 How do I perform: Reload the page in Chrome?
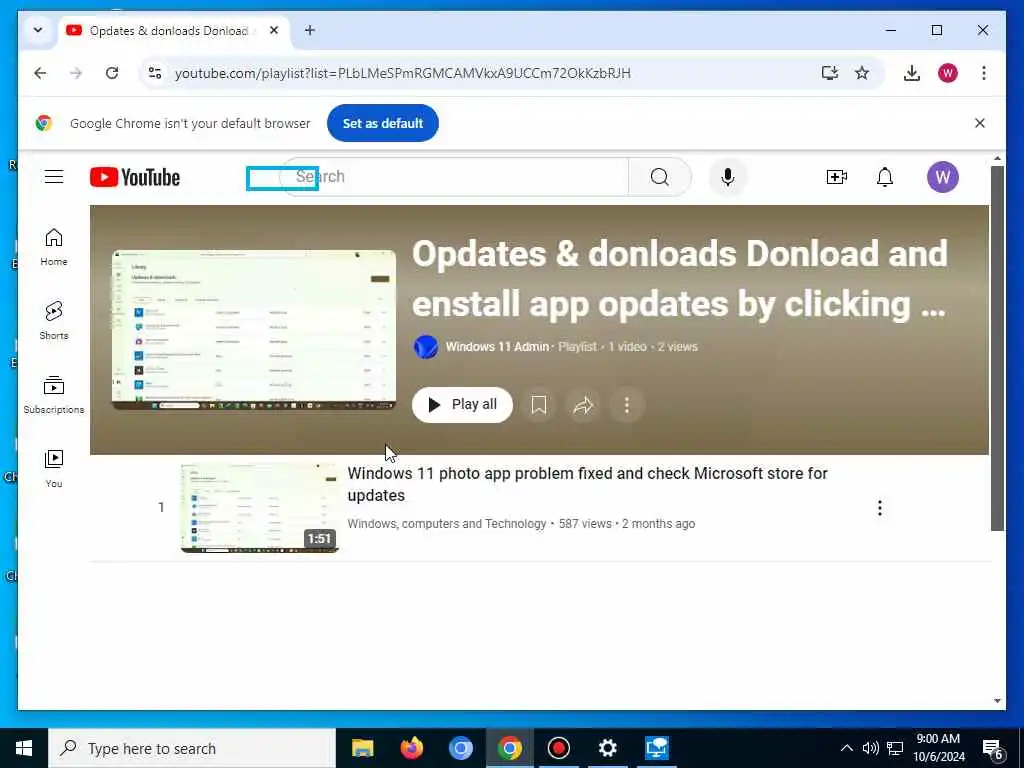point(112,73)
